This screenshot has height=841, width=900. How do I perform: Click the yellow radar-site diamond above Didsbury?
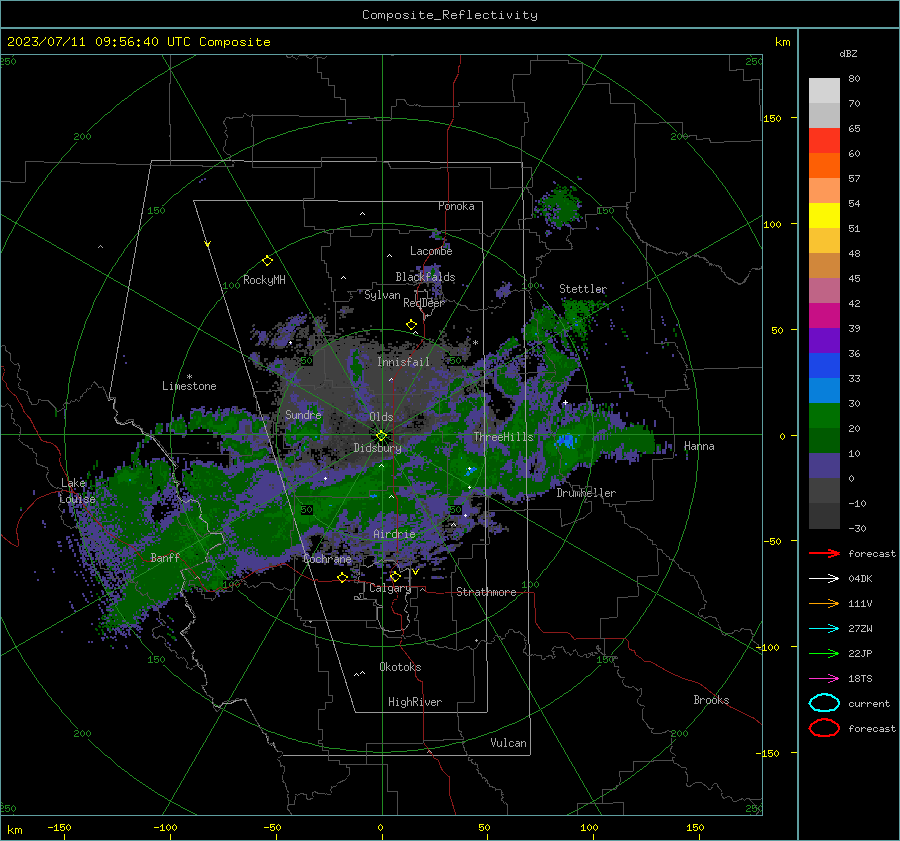(381, 436)
